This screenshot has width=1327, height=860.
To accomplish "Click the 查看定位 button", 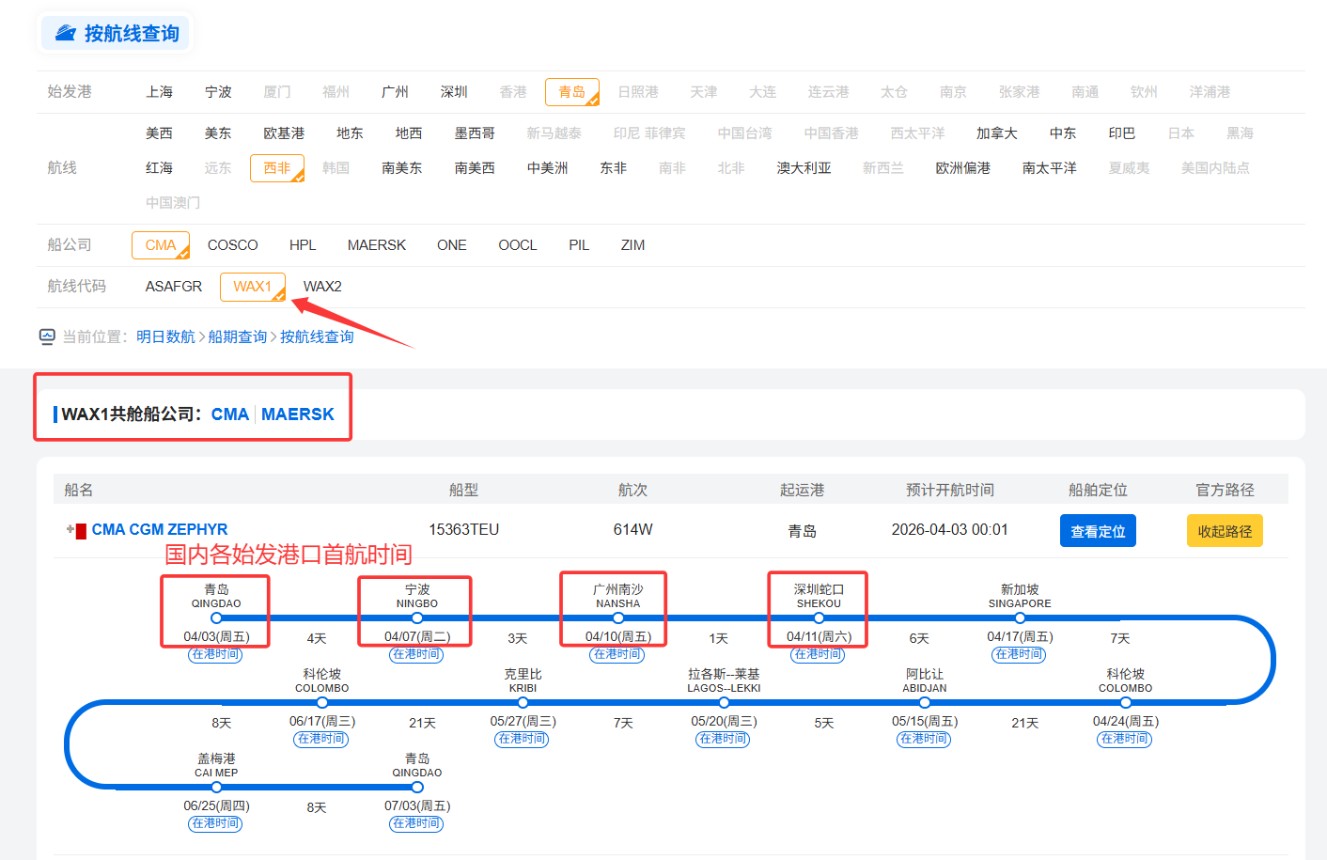I will (x=1097, y=531).
